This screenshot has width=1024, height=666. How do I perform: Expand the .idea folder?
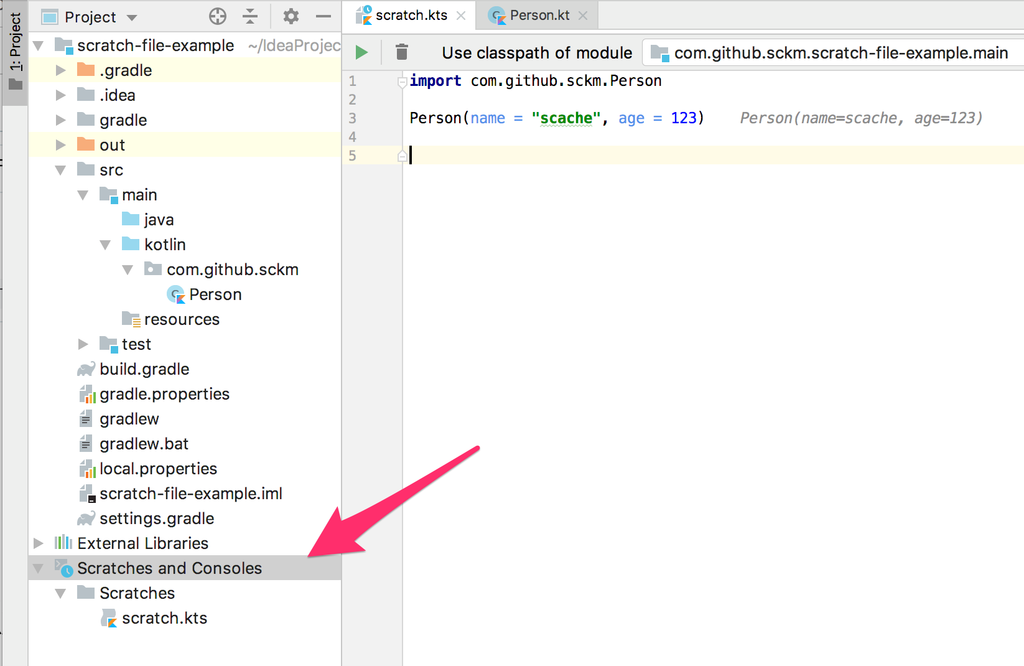61,95
